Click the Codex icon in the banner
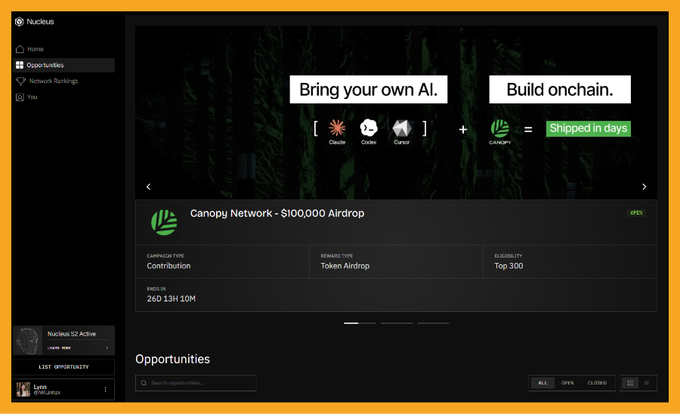This screenshot has width=680, height=414. click(369, 128)
